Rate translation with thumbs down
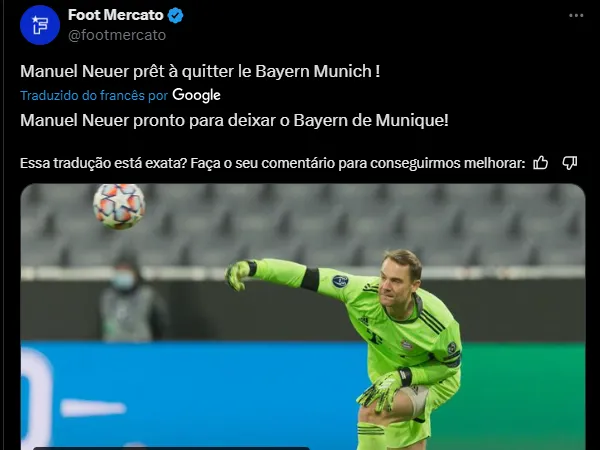600x450 pixels. [570, 163]
